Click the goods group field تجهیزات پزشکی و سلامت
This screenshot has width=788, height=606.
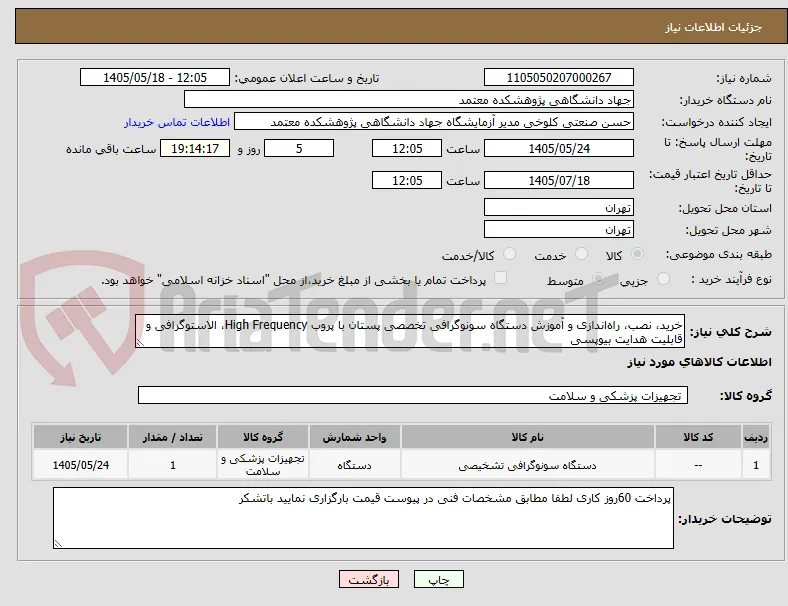[x=413, y=395]
